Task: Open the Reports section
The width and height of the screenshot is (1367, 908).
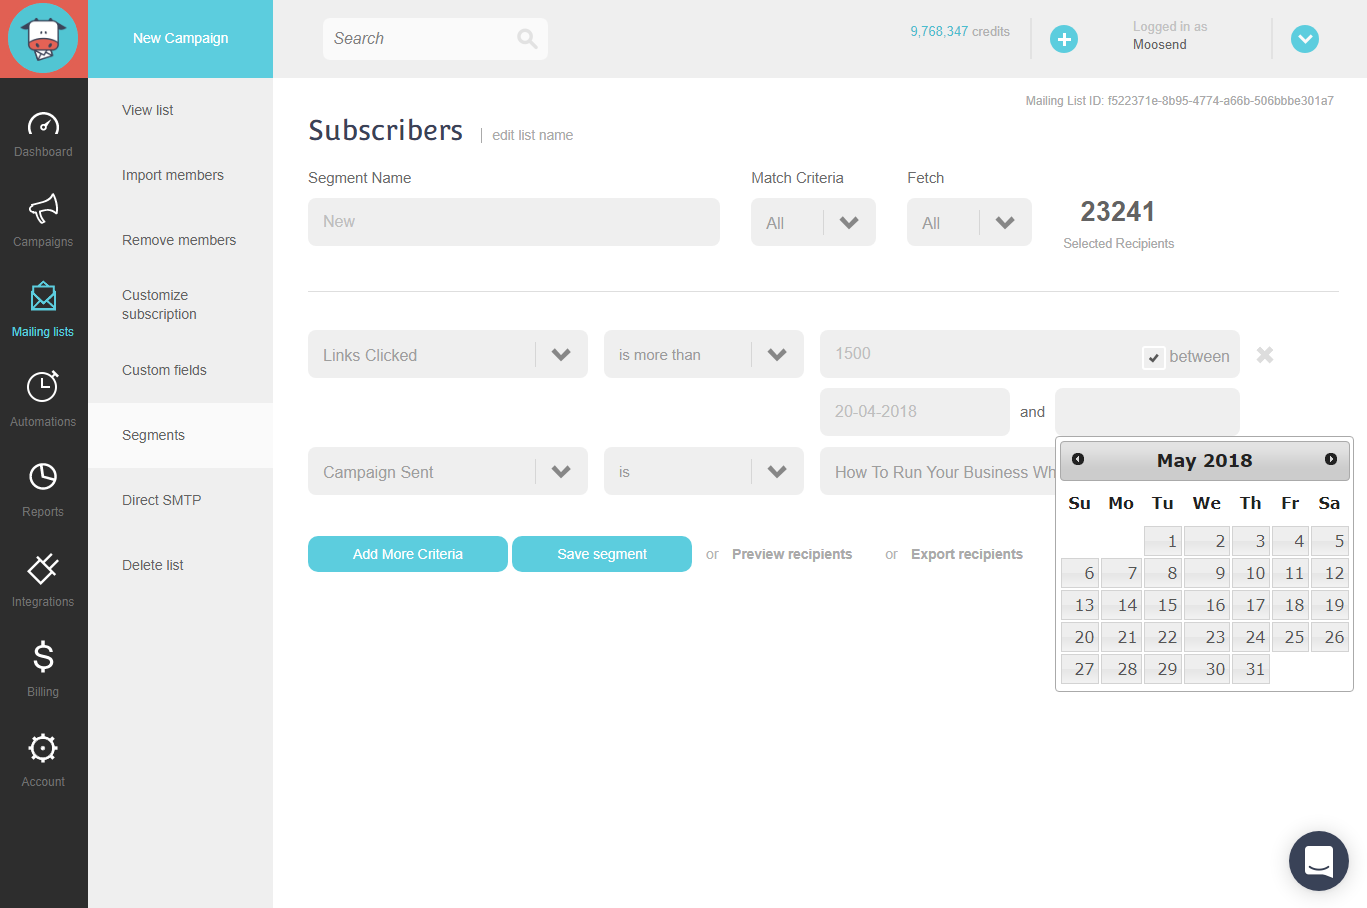Action: pos(43,490)
